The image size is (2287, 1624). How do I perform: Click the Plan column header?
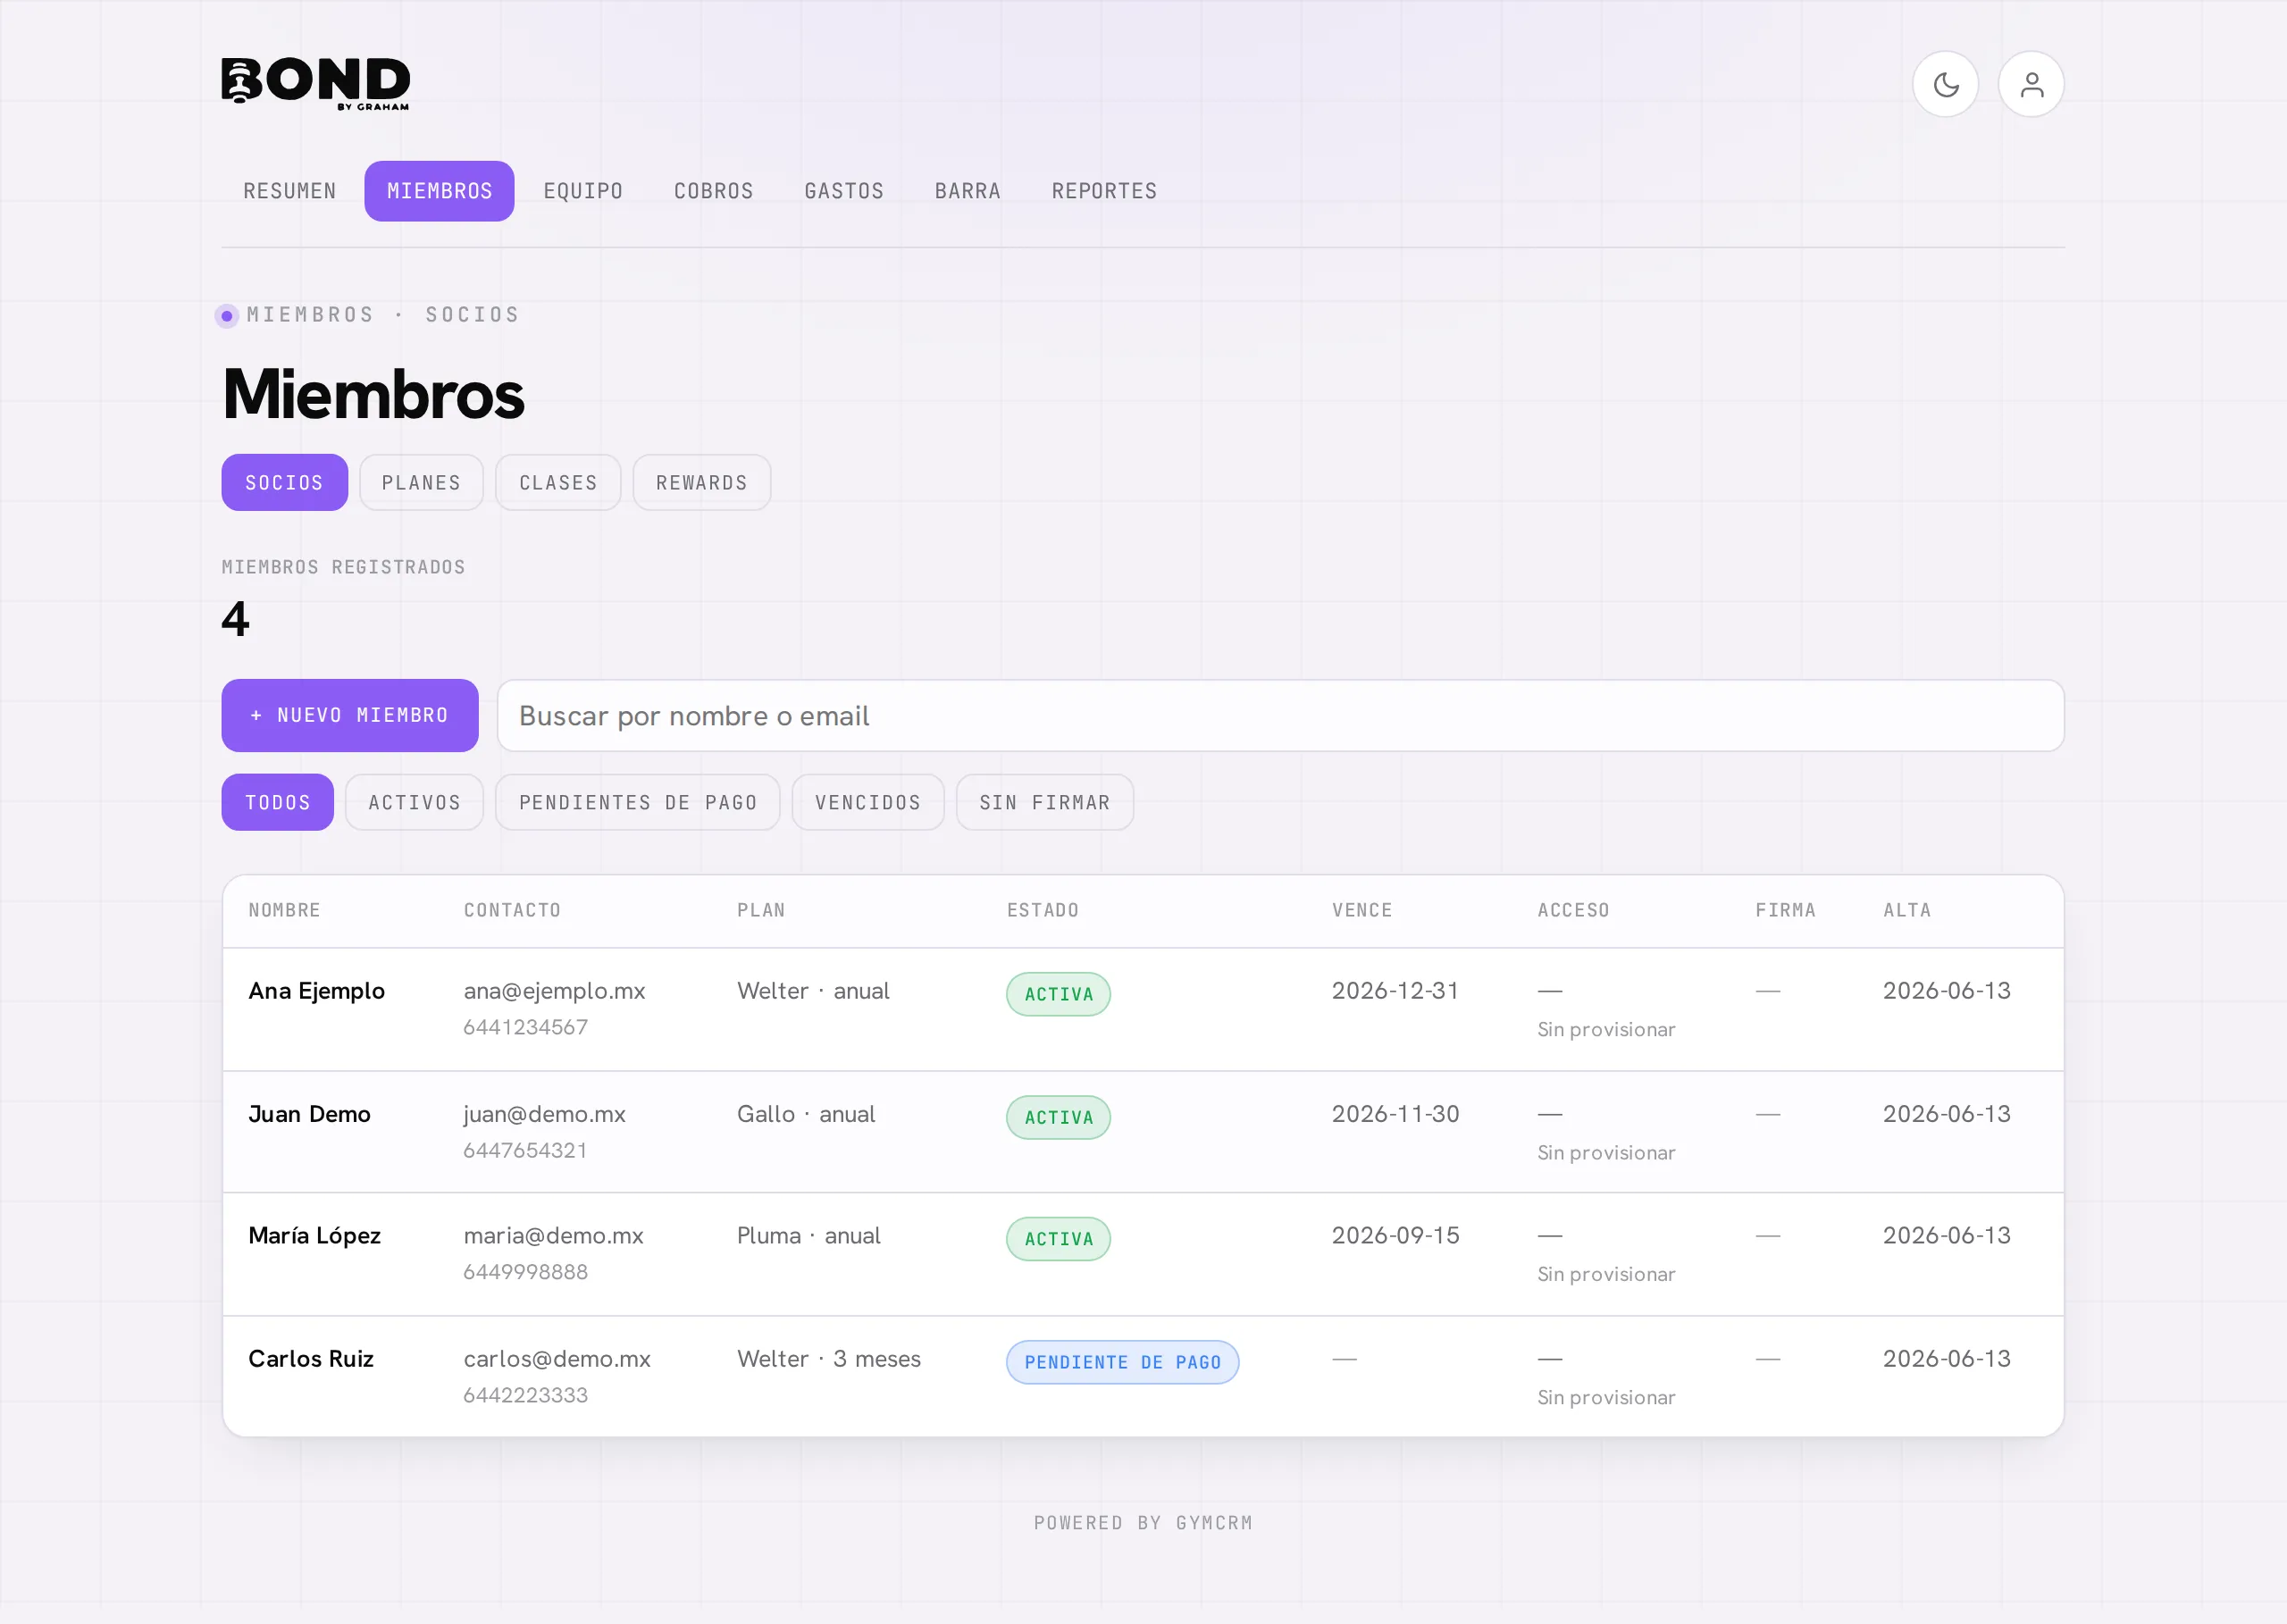click(x=761, y=910)
